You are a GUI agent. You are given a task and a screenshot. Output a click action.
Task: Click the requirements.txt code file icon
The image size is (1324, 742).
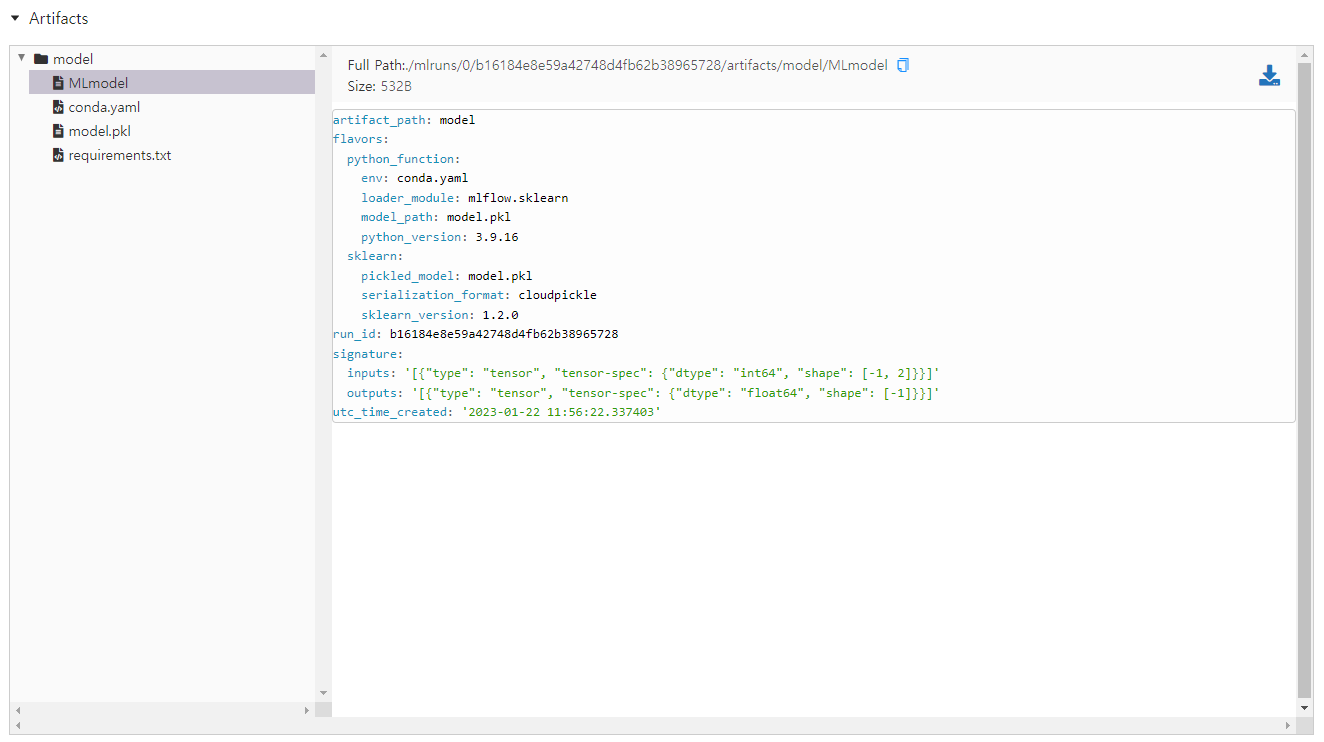pyautogui.click(x=59, y=155)
